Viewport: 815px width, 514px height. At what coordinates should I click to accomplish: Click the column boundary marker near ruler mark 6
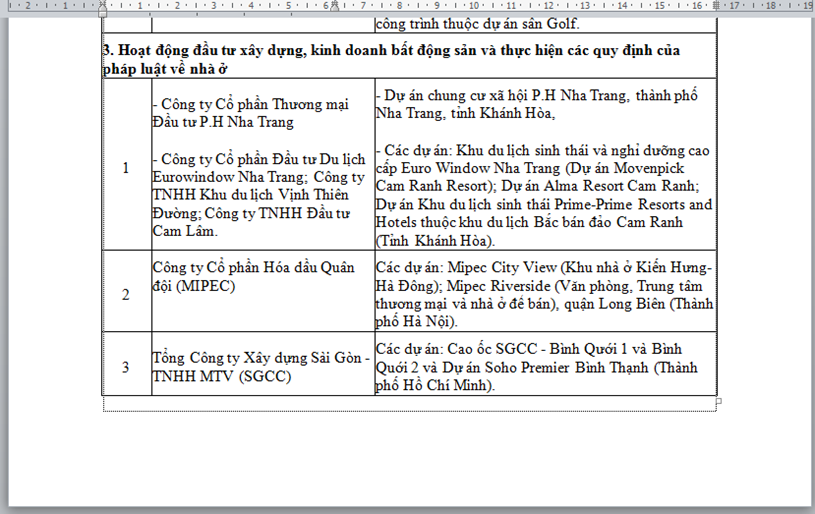point(335,6)
